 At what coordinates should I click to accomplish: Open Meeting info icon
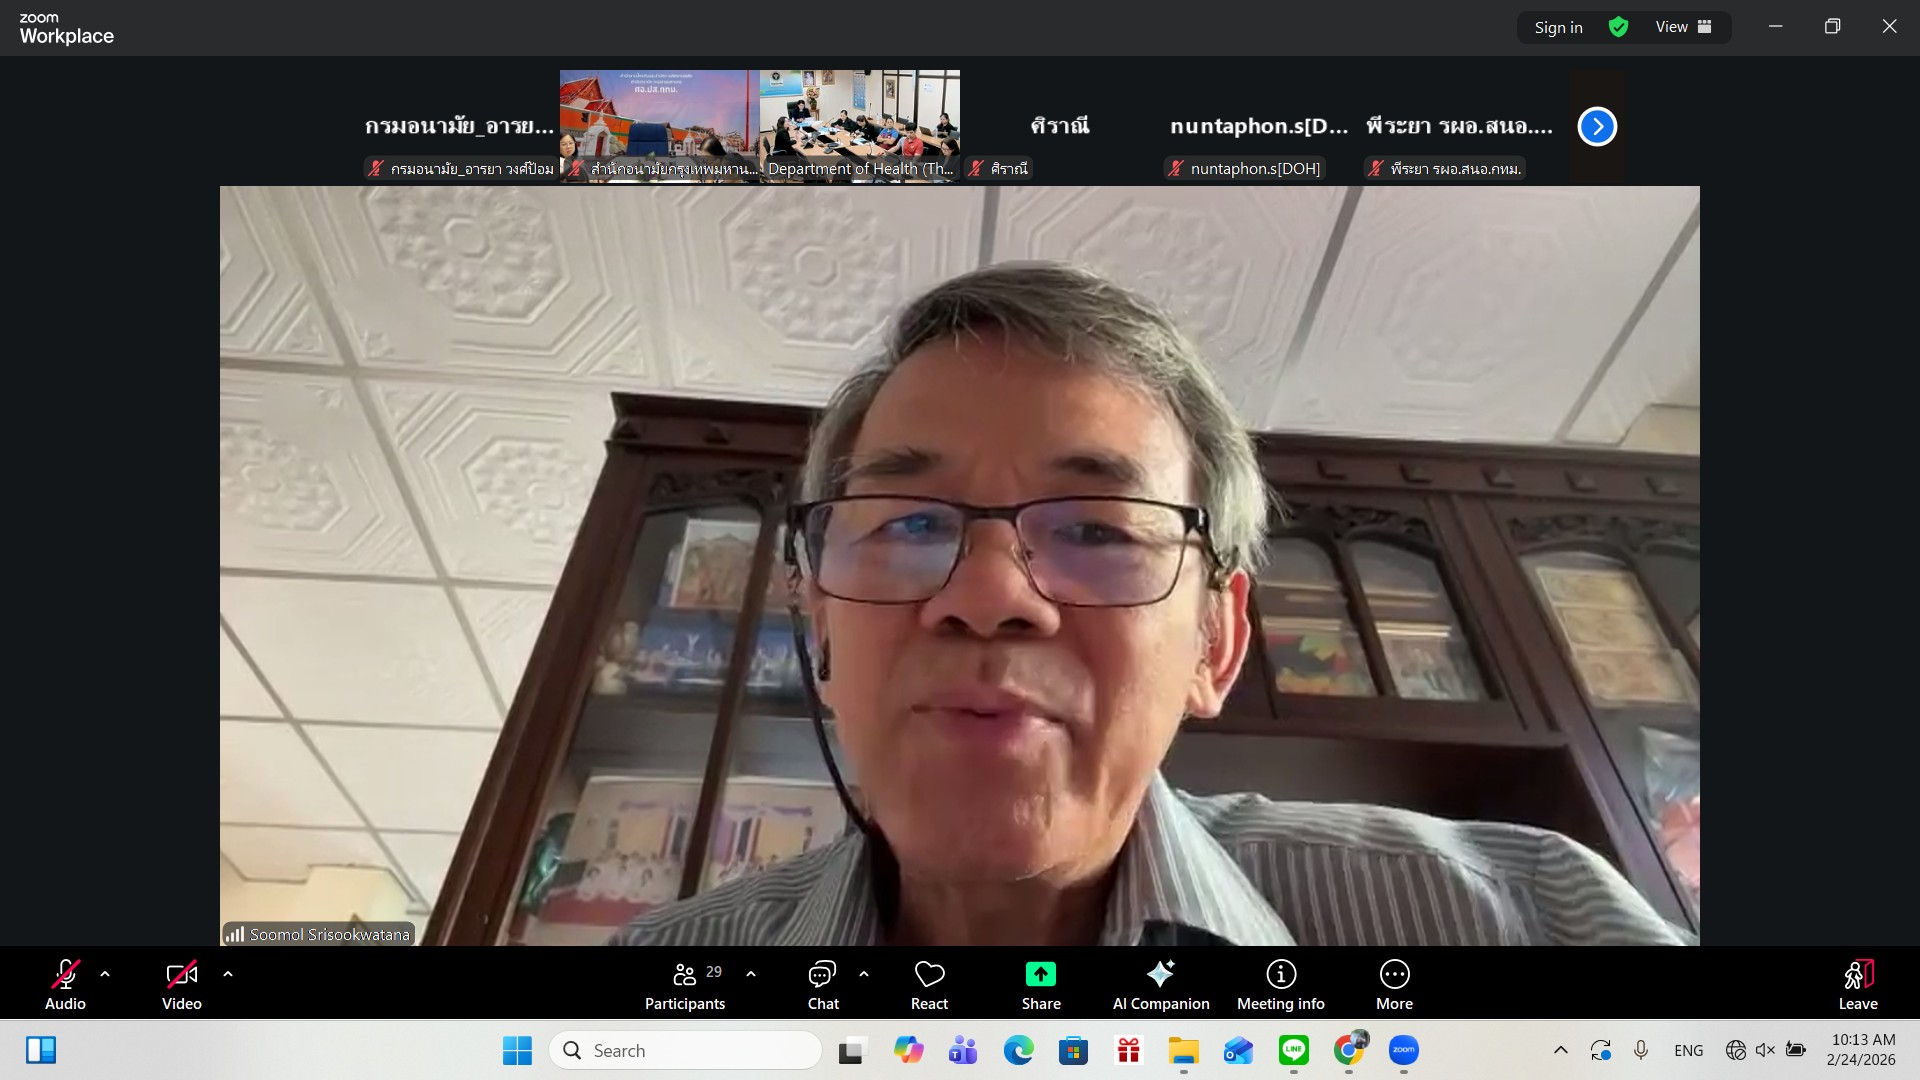[x=1281, y=974]
